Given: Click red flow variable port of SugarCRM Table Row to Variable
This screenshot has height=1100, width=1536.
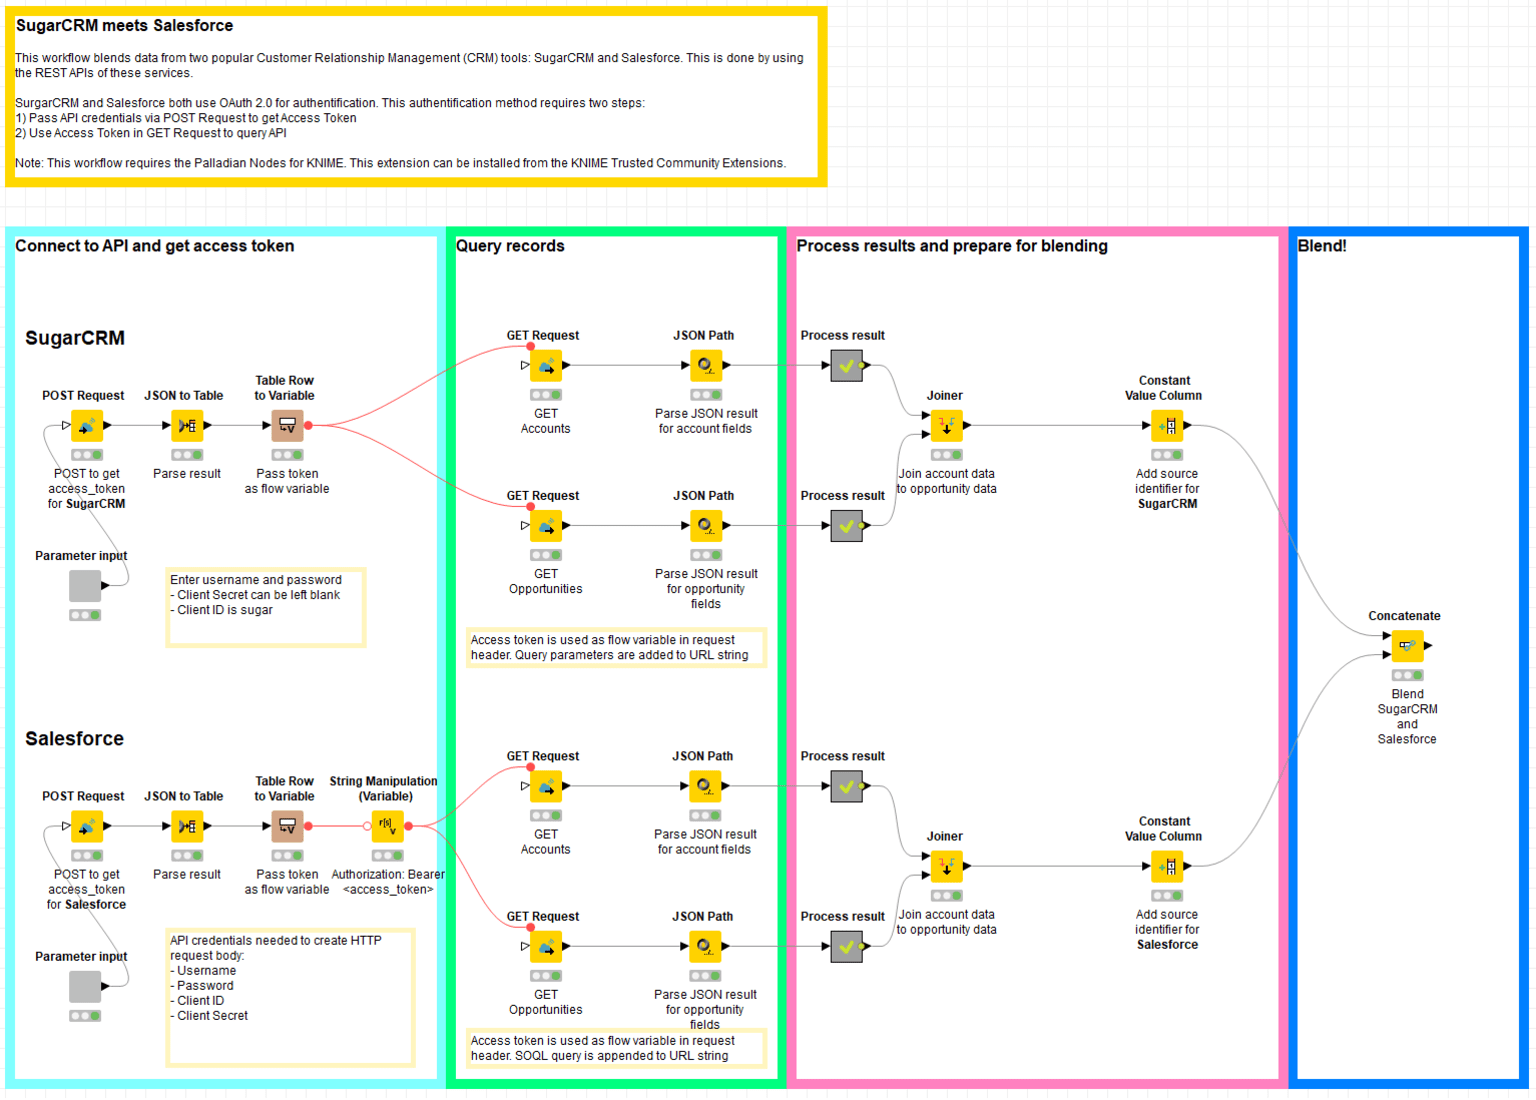Looking at the screenshot, I should point(309,426).
